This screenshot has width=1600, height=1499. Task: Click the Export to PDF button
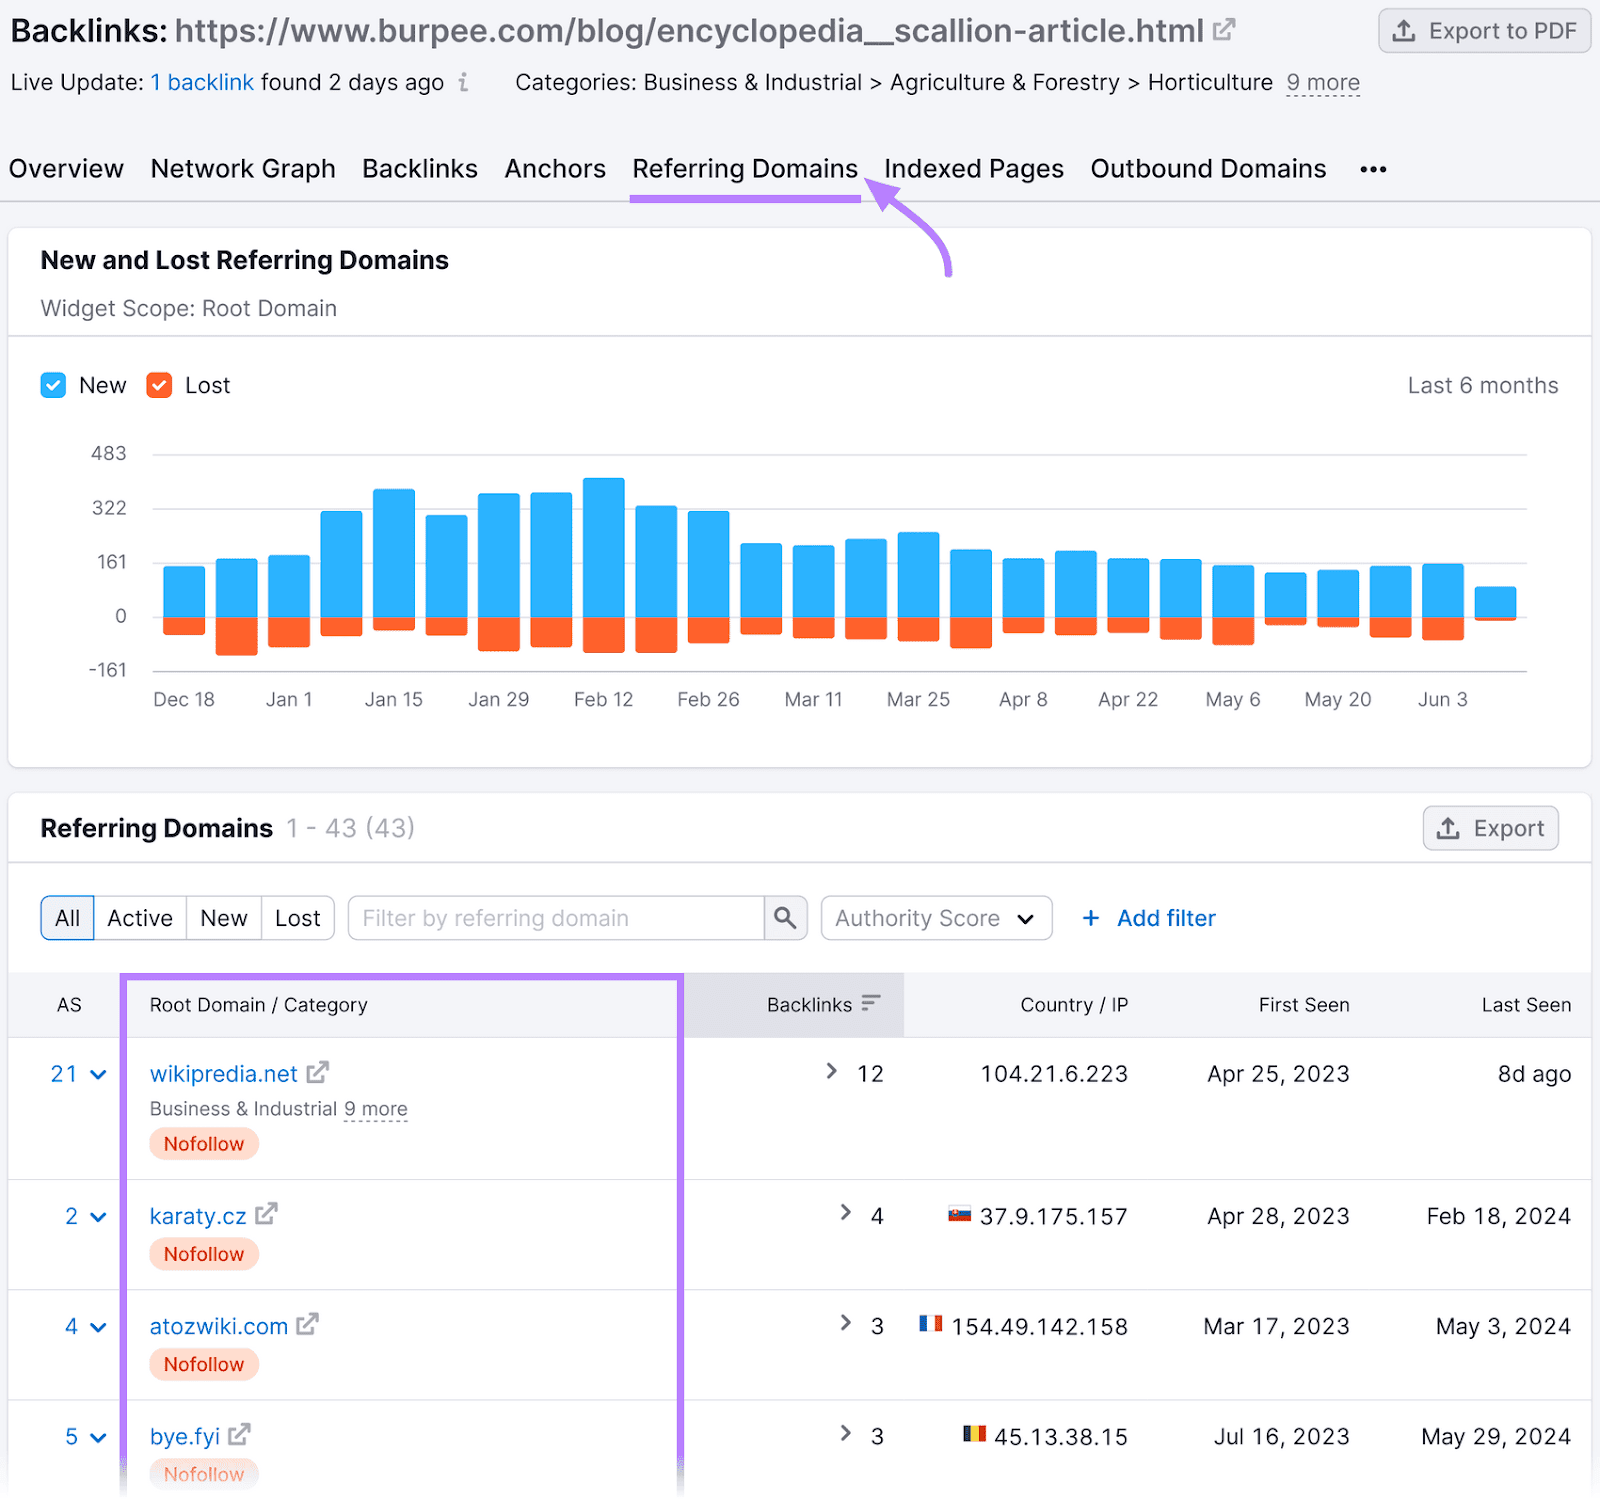[x=1484, y=30]
